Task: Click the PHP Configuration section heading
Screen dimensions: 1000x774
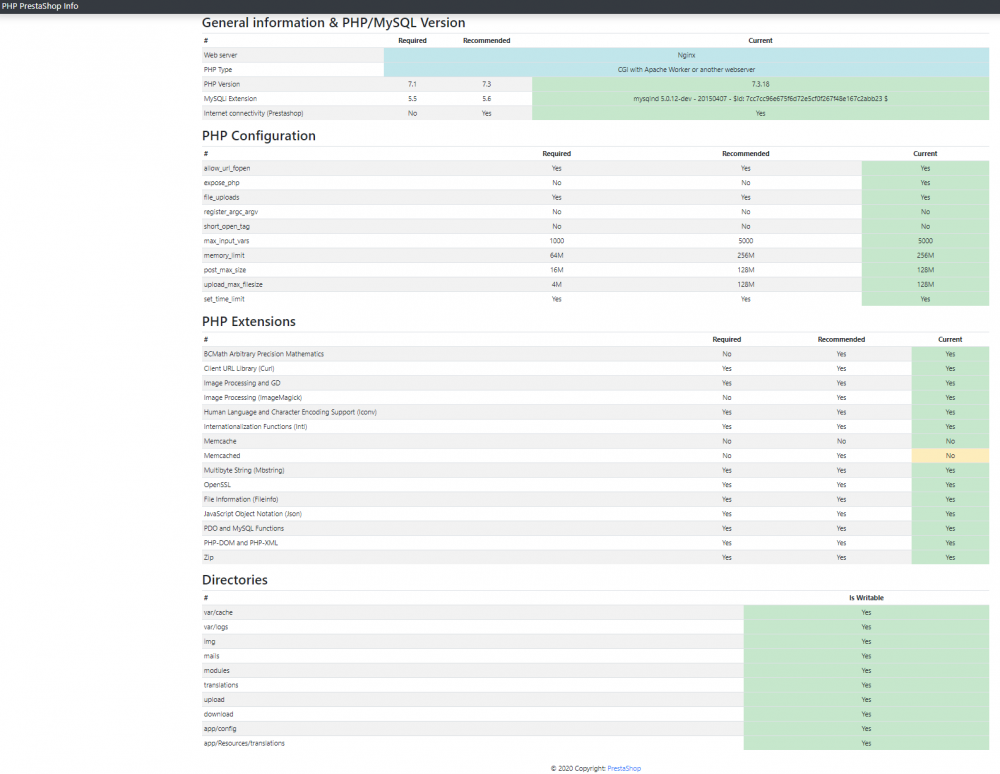Action: 258,136
